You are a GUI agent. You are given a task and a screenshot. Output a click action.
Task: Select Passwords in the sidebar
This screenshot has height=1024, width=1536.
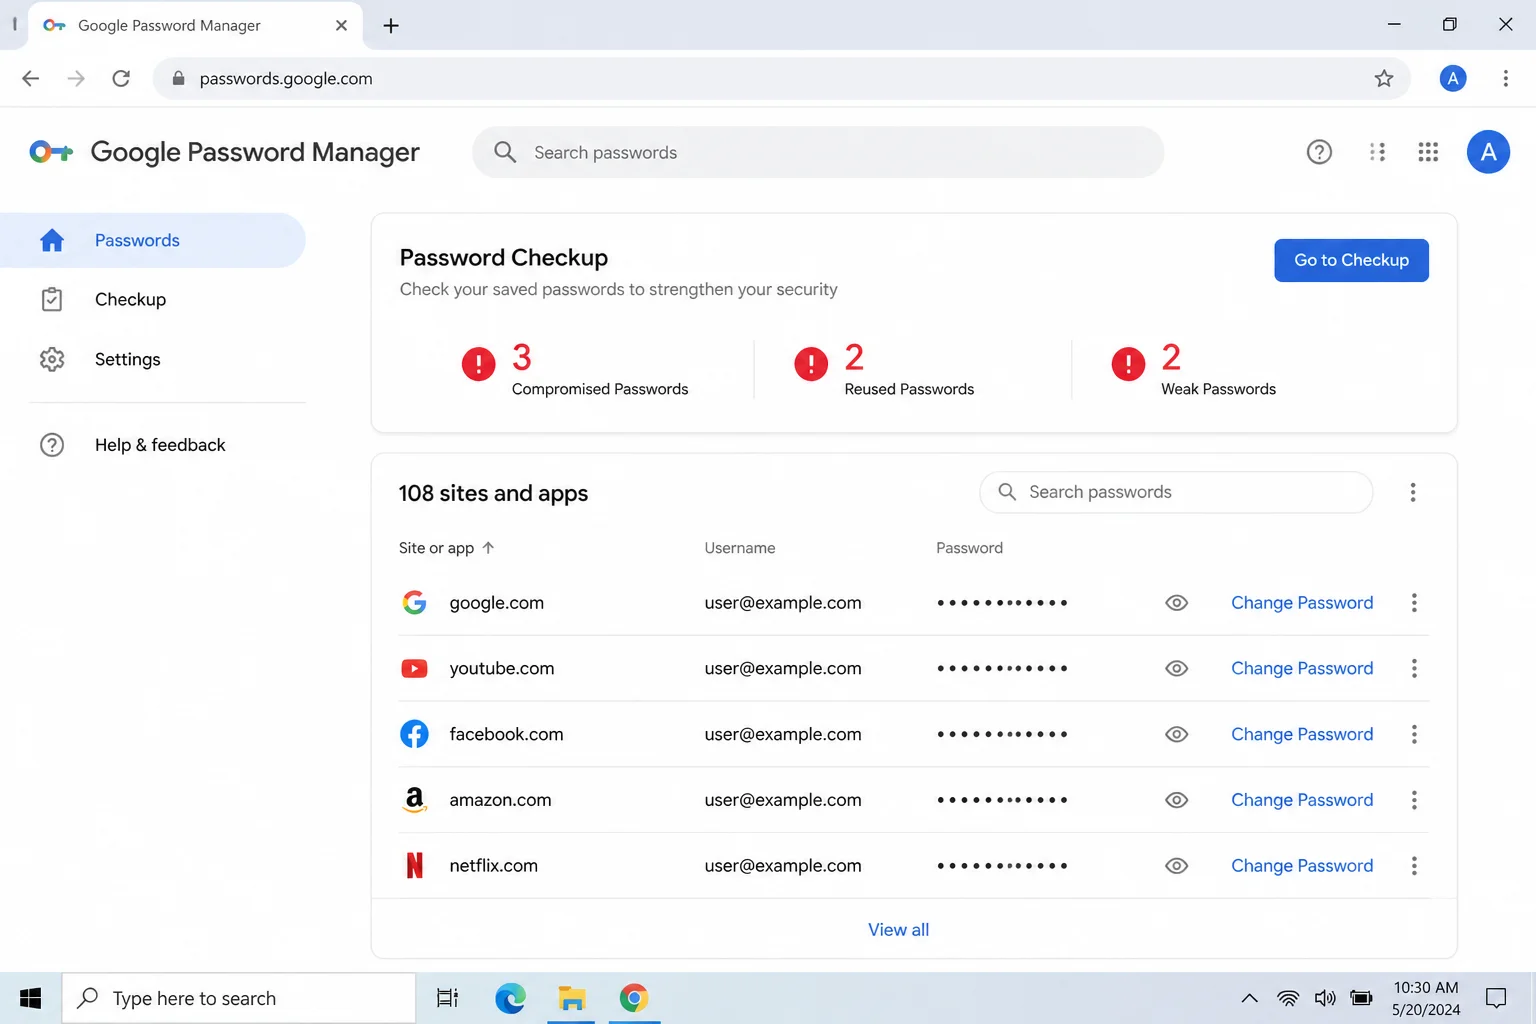[x=153, y=240]
